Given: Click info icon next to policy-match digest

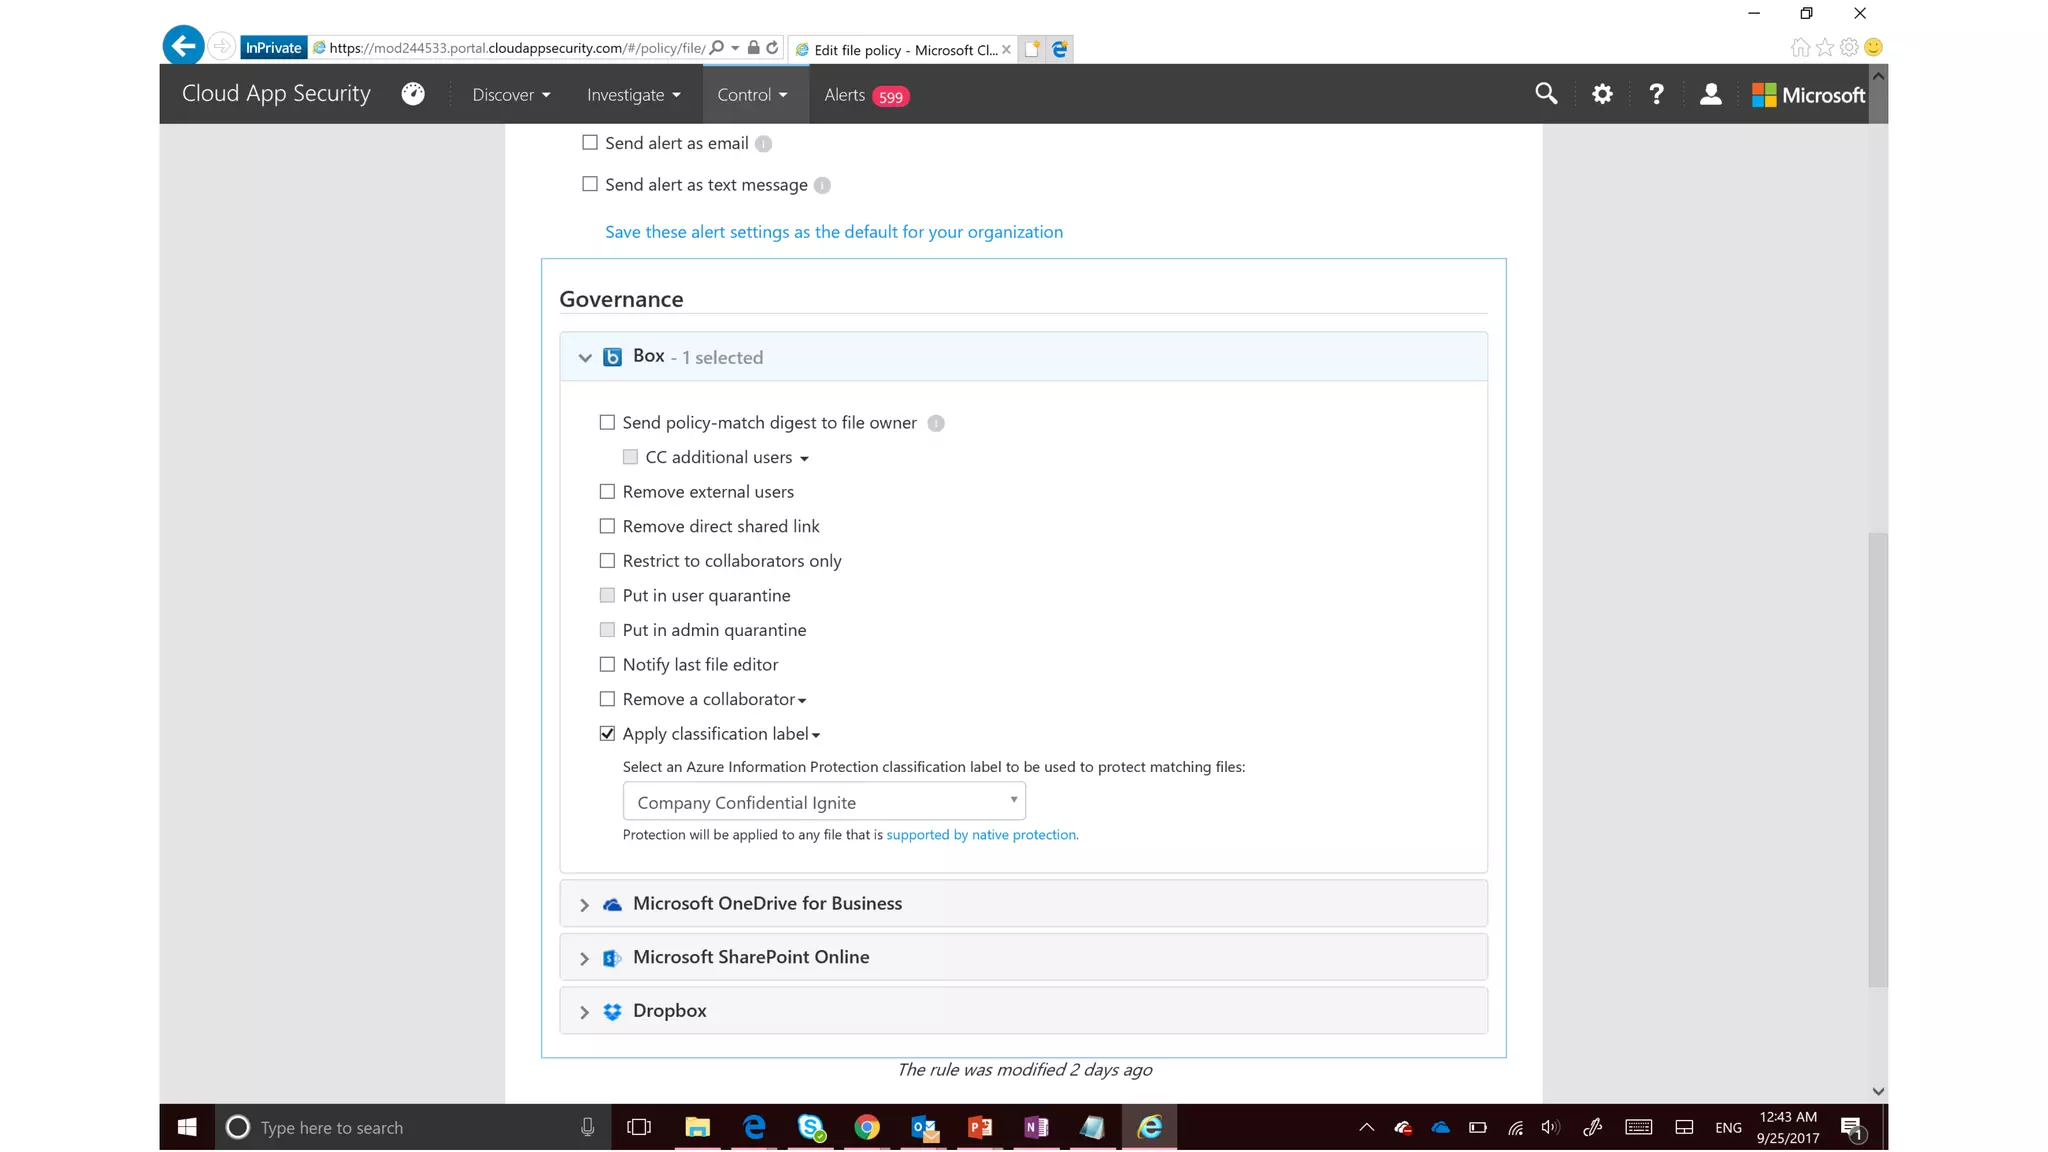Looking at the screenshot, I should point(936,423).
